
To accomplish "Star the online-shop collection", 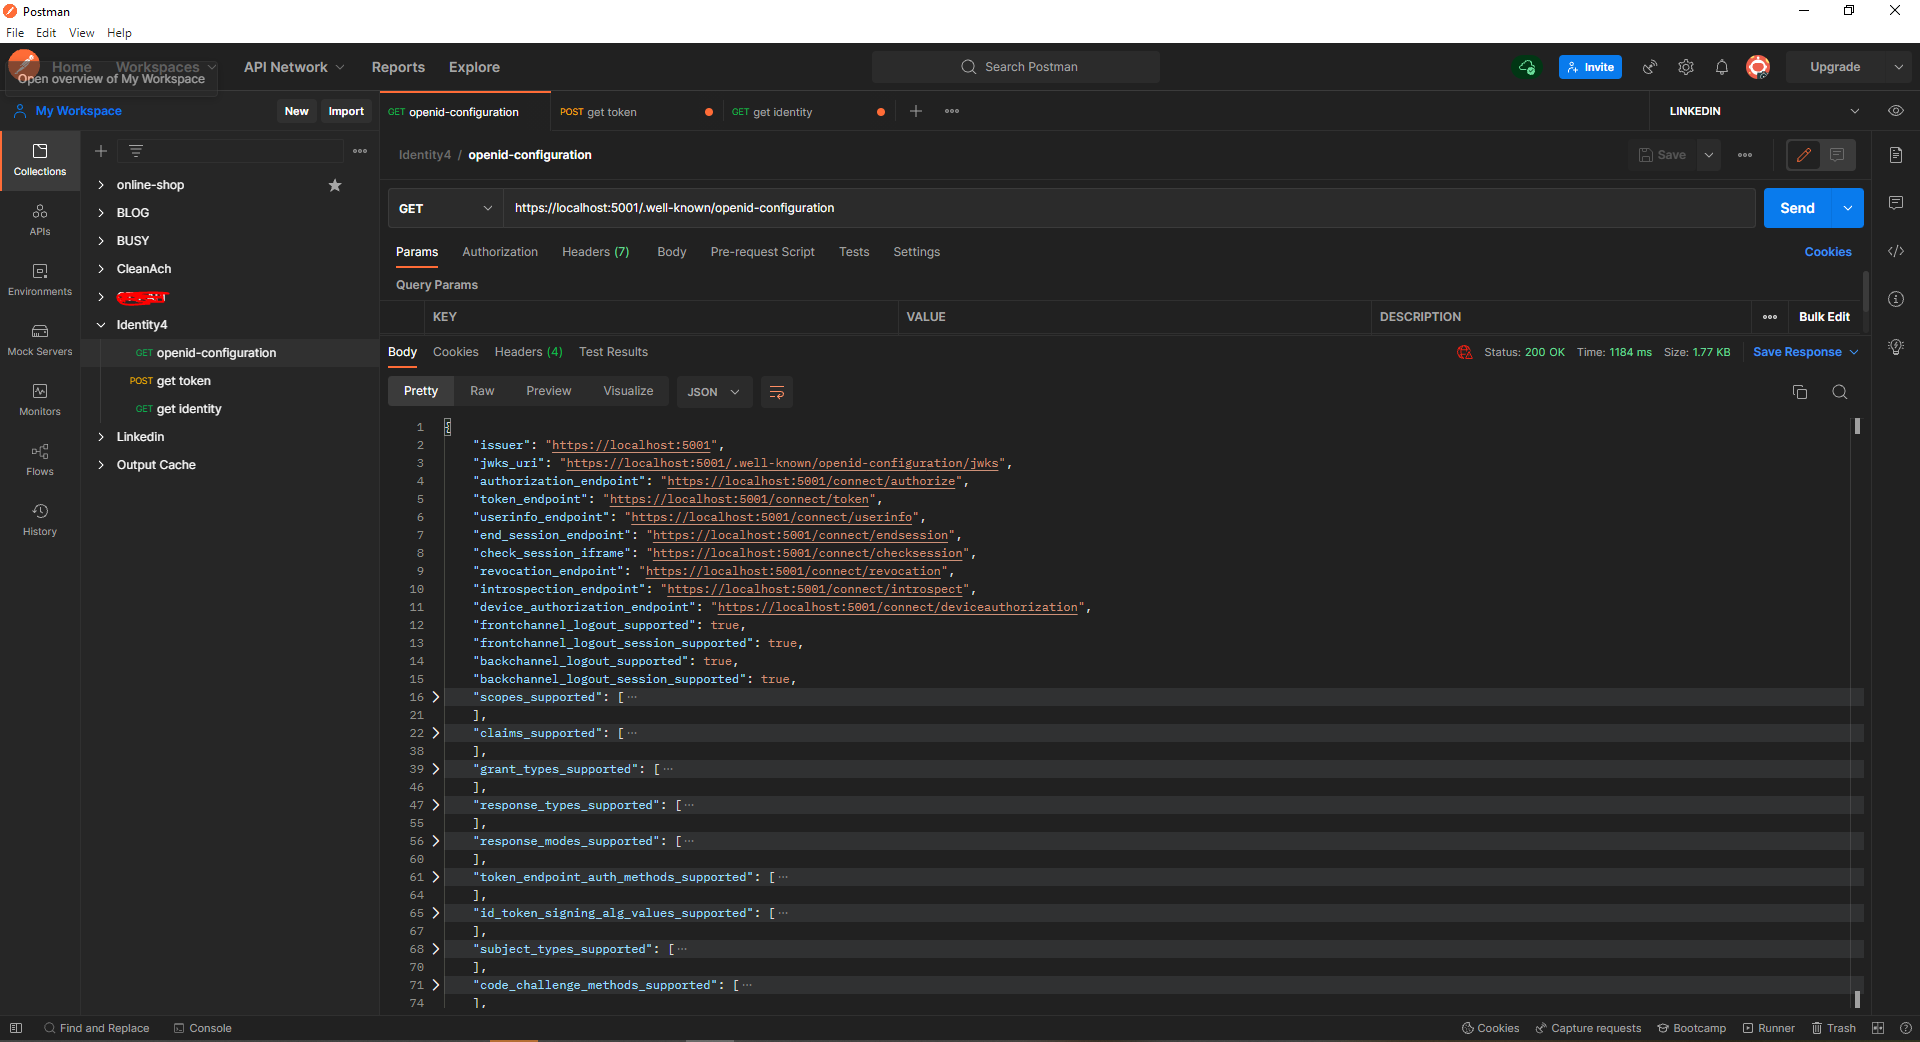I will [335, 185].
